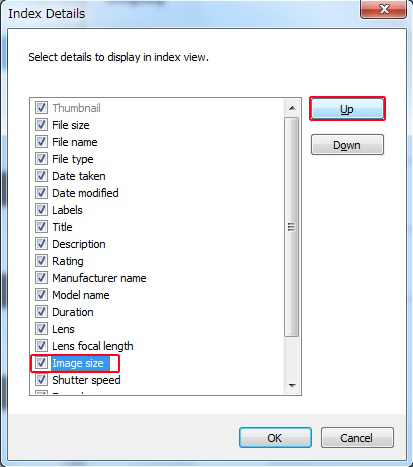This screenshot has width=413, height=467.
Task: Close the Index Details window
Action: 384,9
